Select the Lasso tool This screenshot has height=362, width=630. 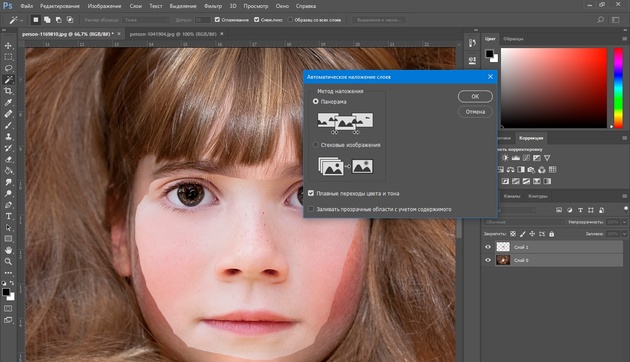click(8, 68)
